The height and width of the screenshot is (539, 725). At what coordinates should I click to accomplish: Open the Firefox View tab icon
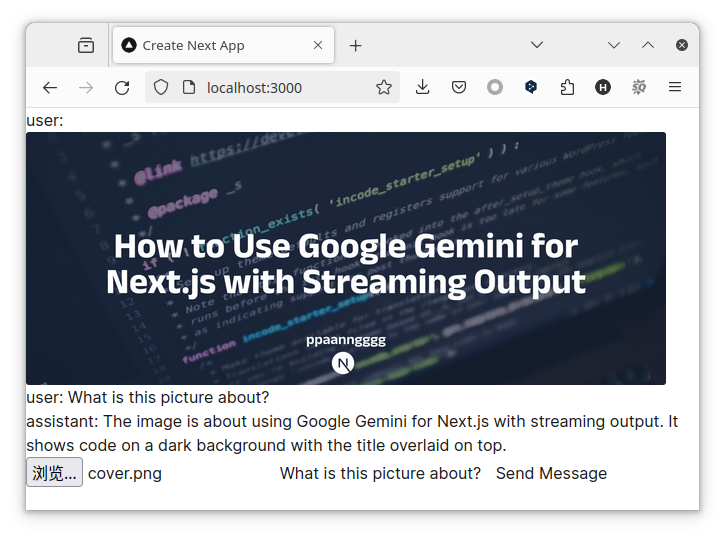point(86,45)
